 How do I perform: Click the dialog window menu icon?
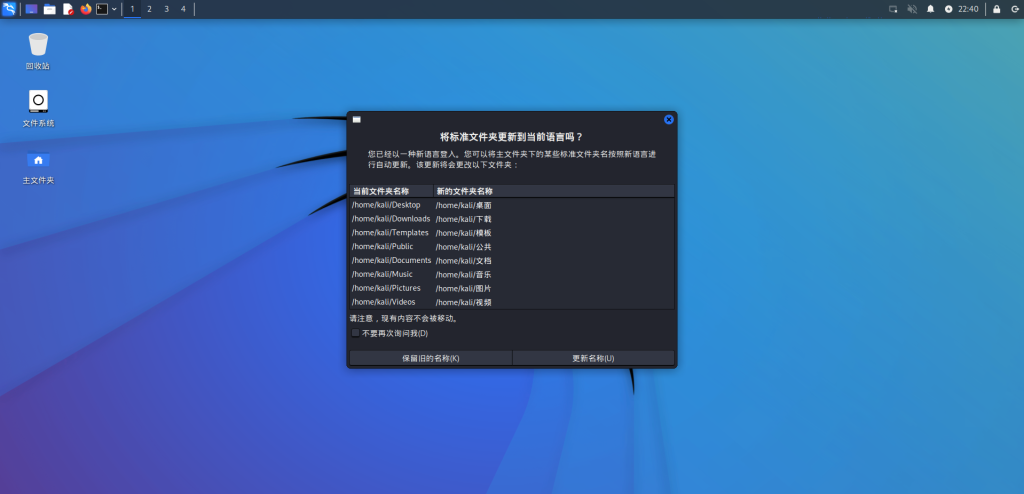point(357,120)
